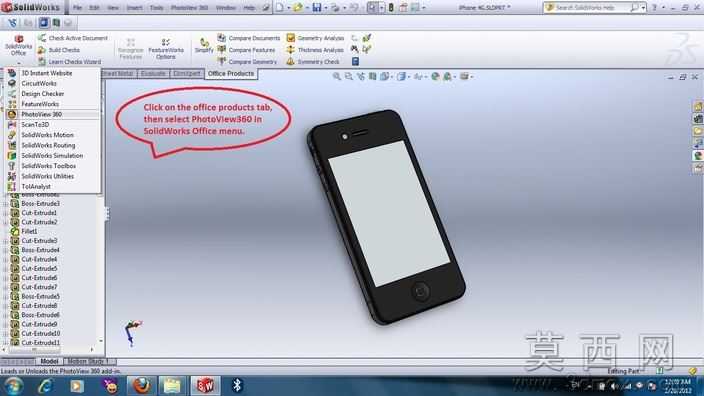The image size is (704, 396).
Task: Expand the Boss-Extrude3 feature node
Action: click(x=5, y=204)
